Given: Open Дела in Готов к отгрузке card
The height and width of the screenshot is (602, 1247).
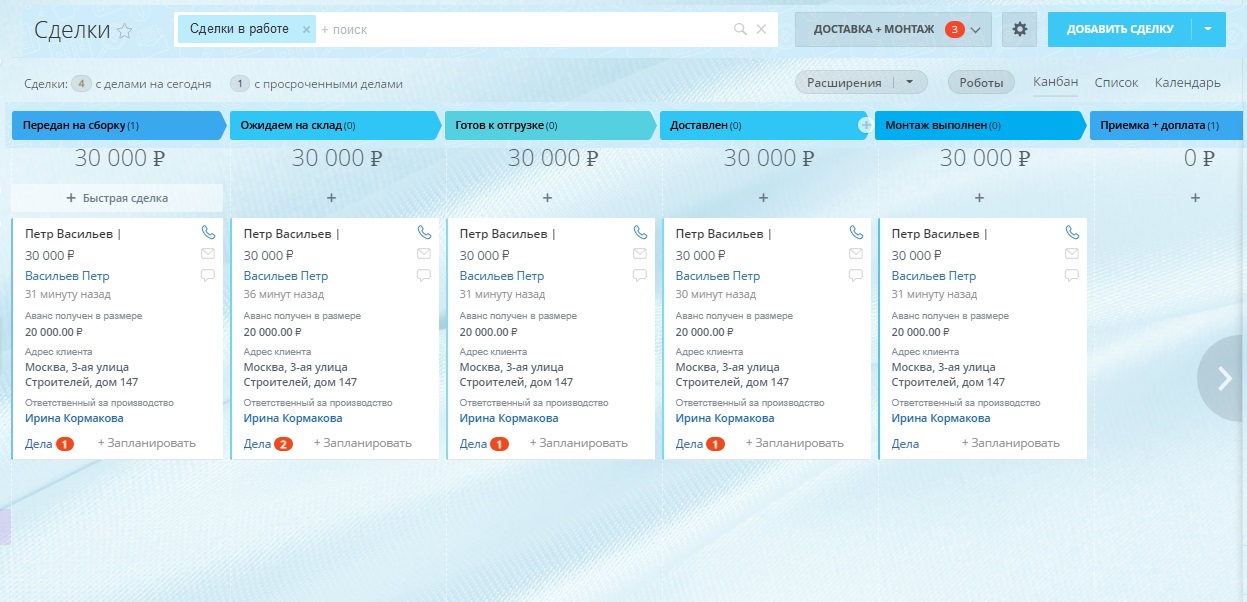Looking at the screenshot, I should click(x=484, y=443).
